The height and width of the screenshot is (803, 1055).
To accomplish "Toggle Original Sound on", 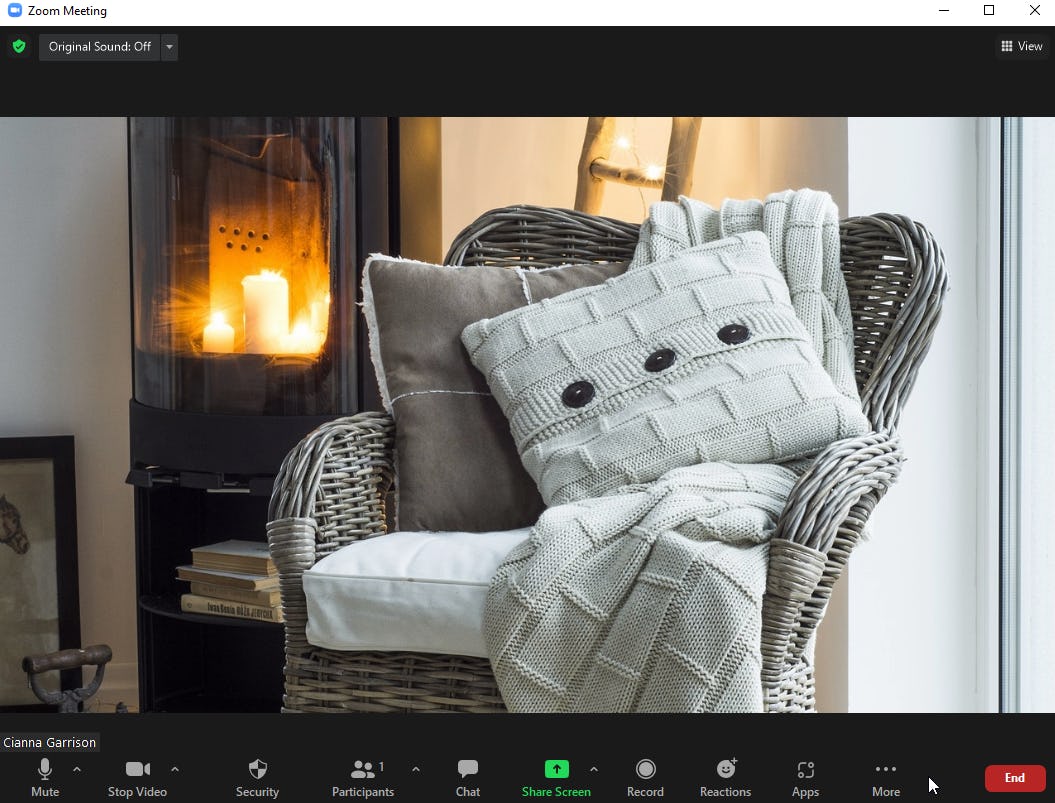I will (99, 46).
